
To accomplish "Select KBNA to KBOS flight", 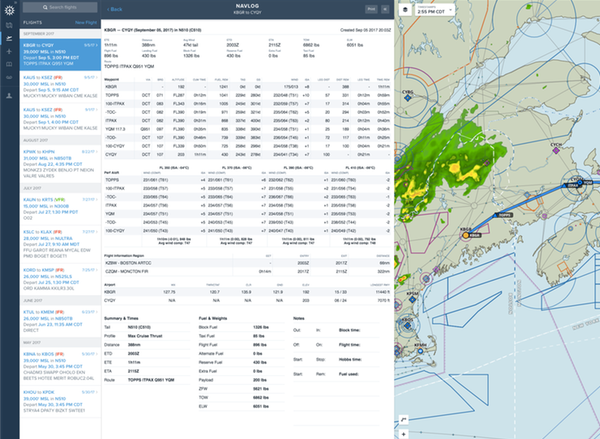I will pos(60,366).
